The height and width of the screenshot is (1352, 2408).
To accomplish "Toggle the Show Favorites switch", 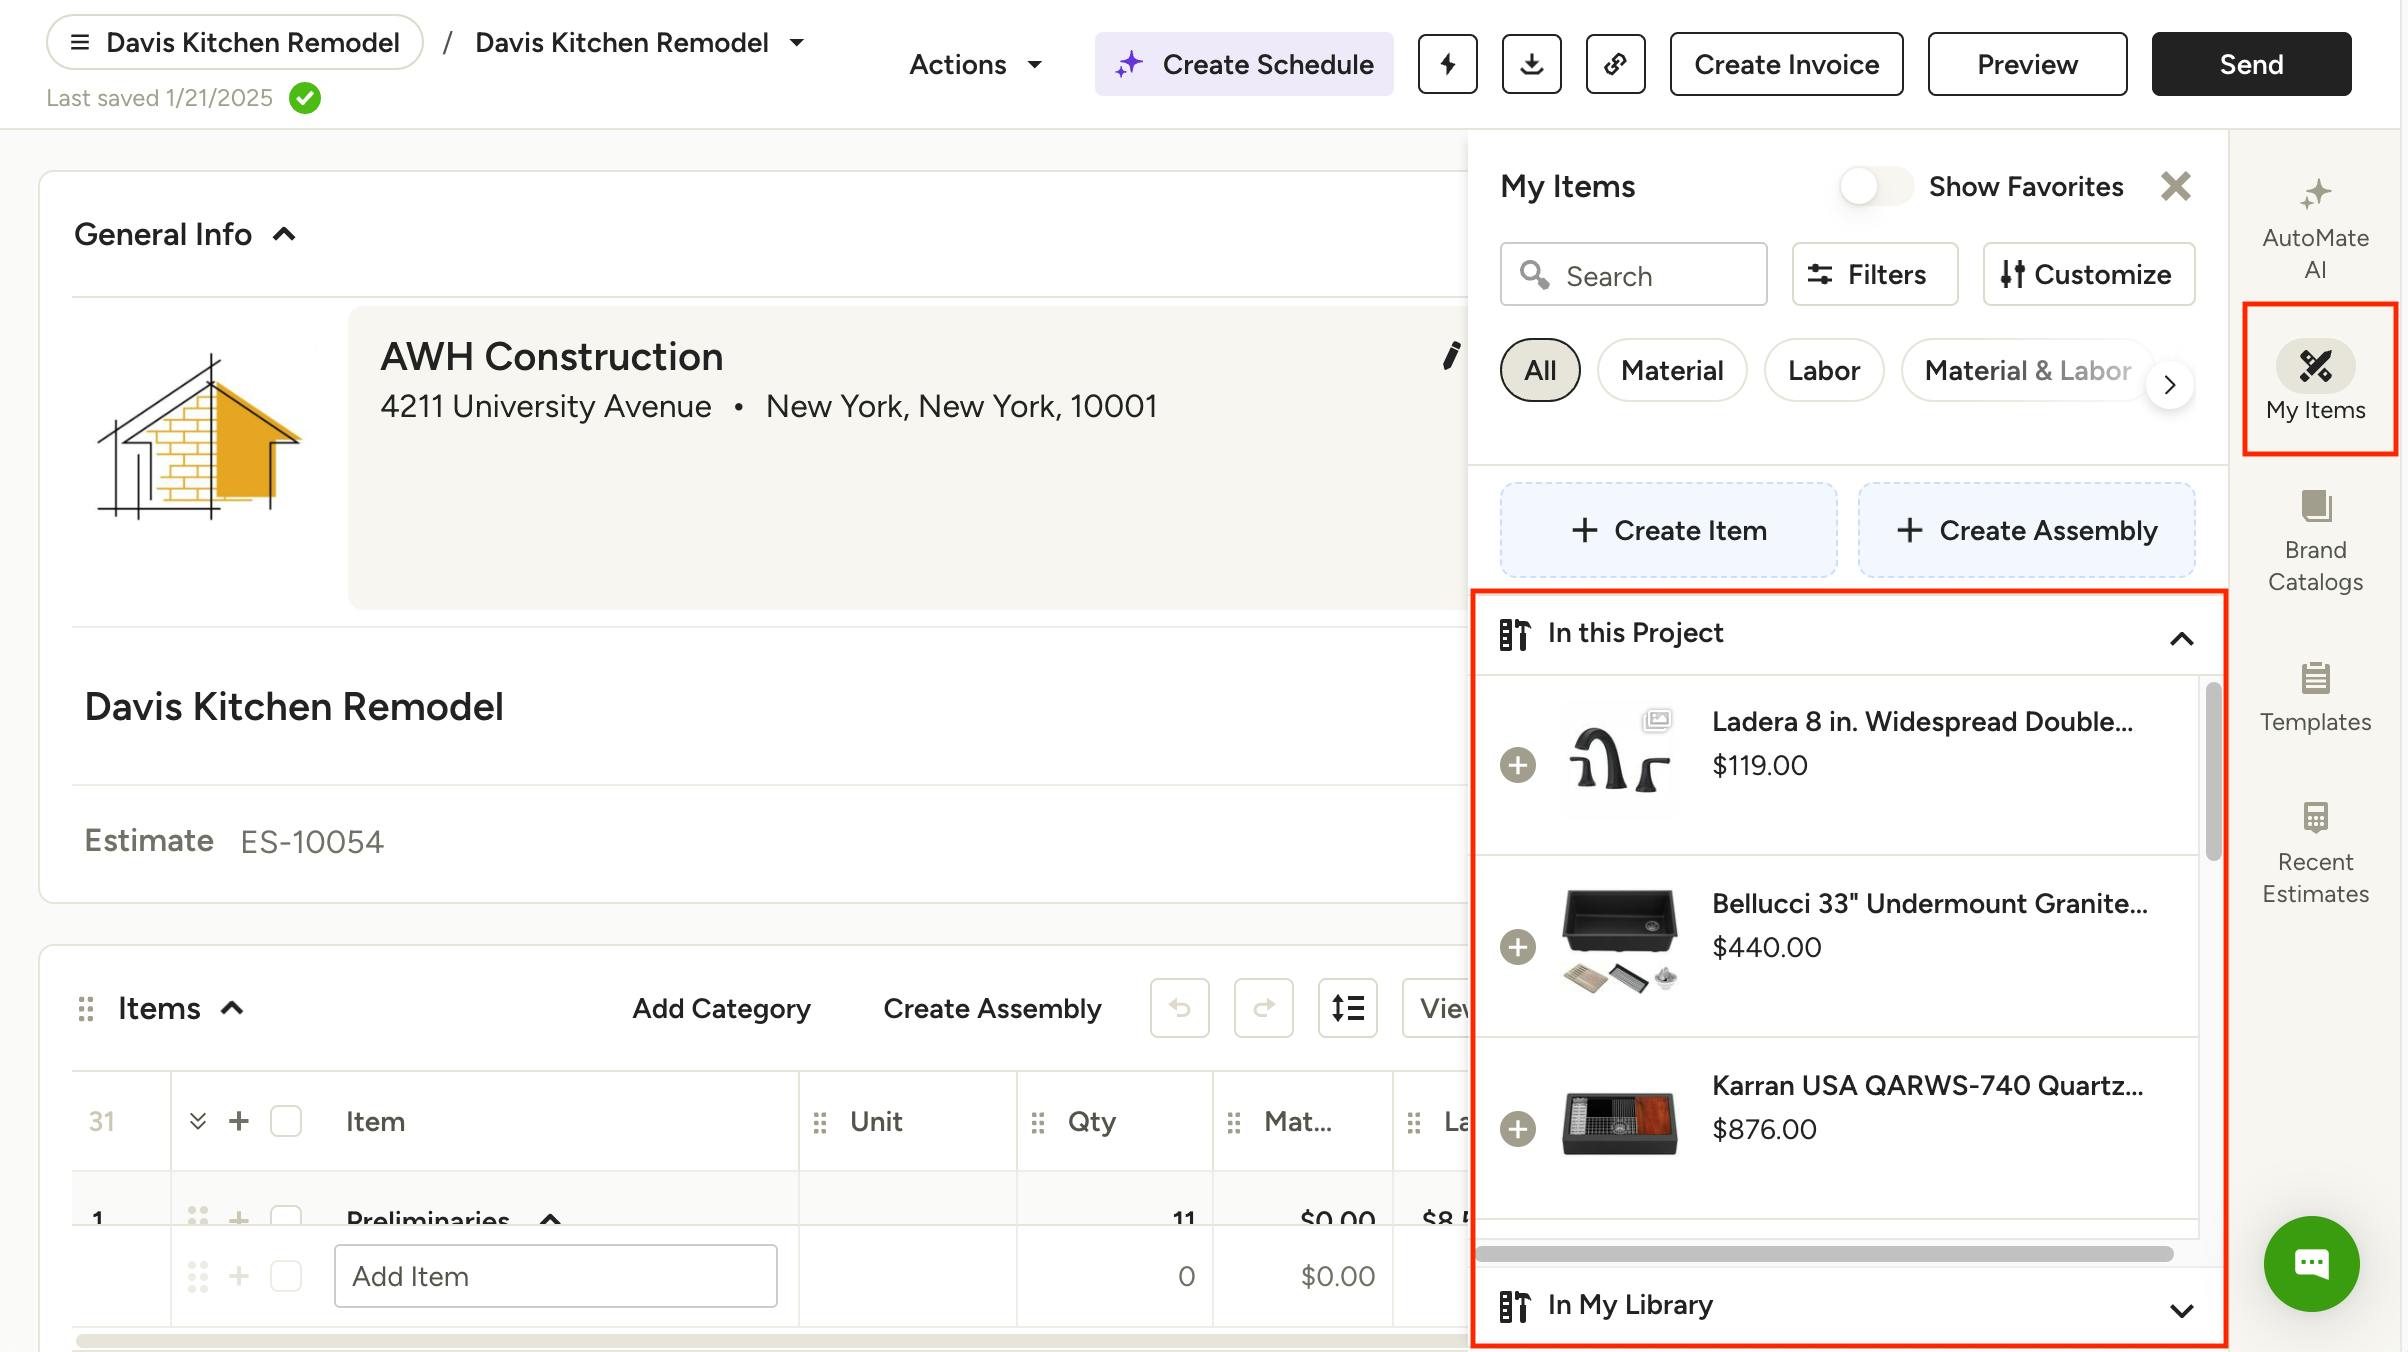I will (1875, 186).
